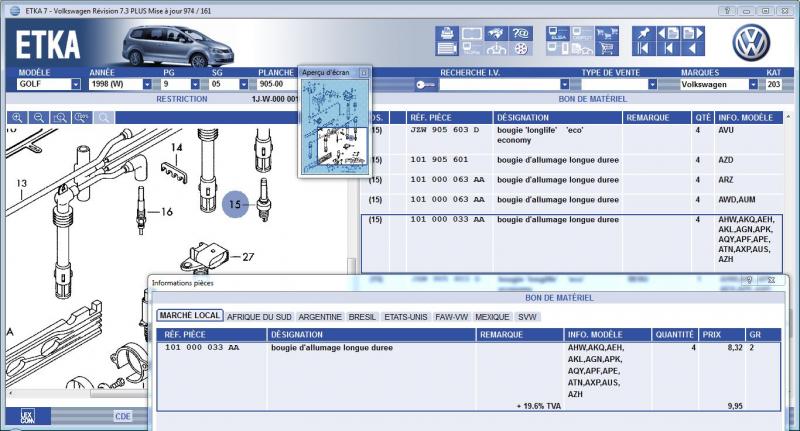Switch to the Afrique du Sud tab
The image size is (800, 431).
click(259, 317)
